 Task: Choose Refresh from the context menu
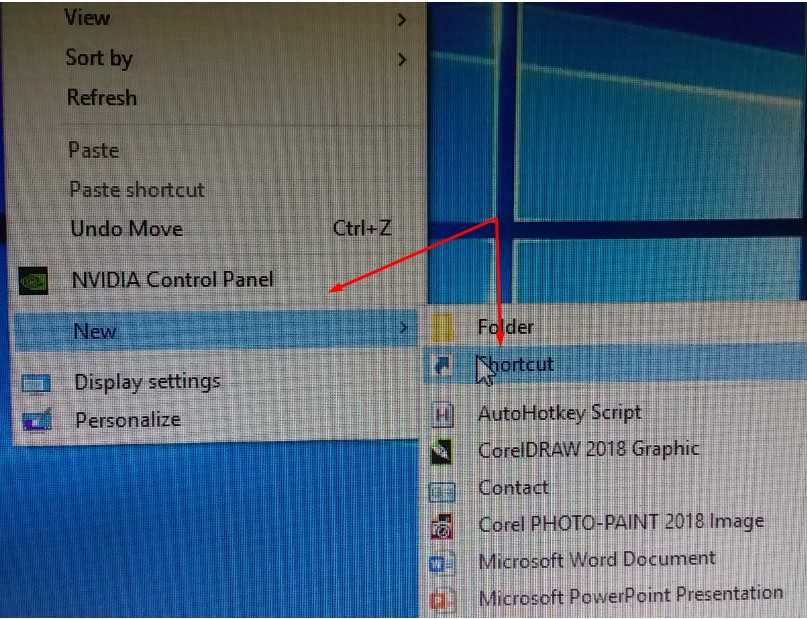point(218,98)
